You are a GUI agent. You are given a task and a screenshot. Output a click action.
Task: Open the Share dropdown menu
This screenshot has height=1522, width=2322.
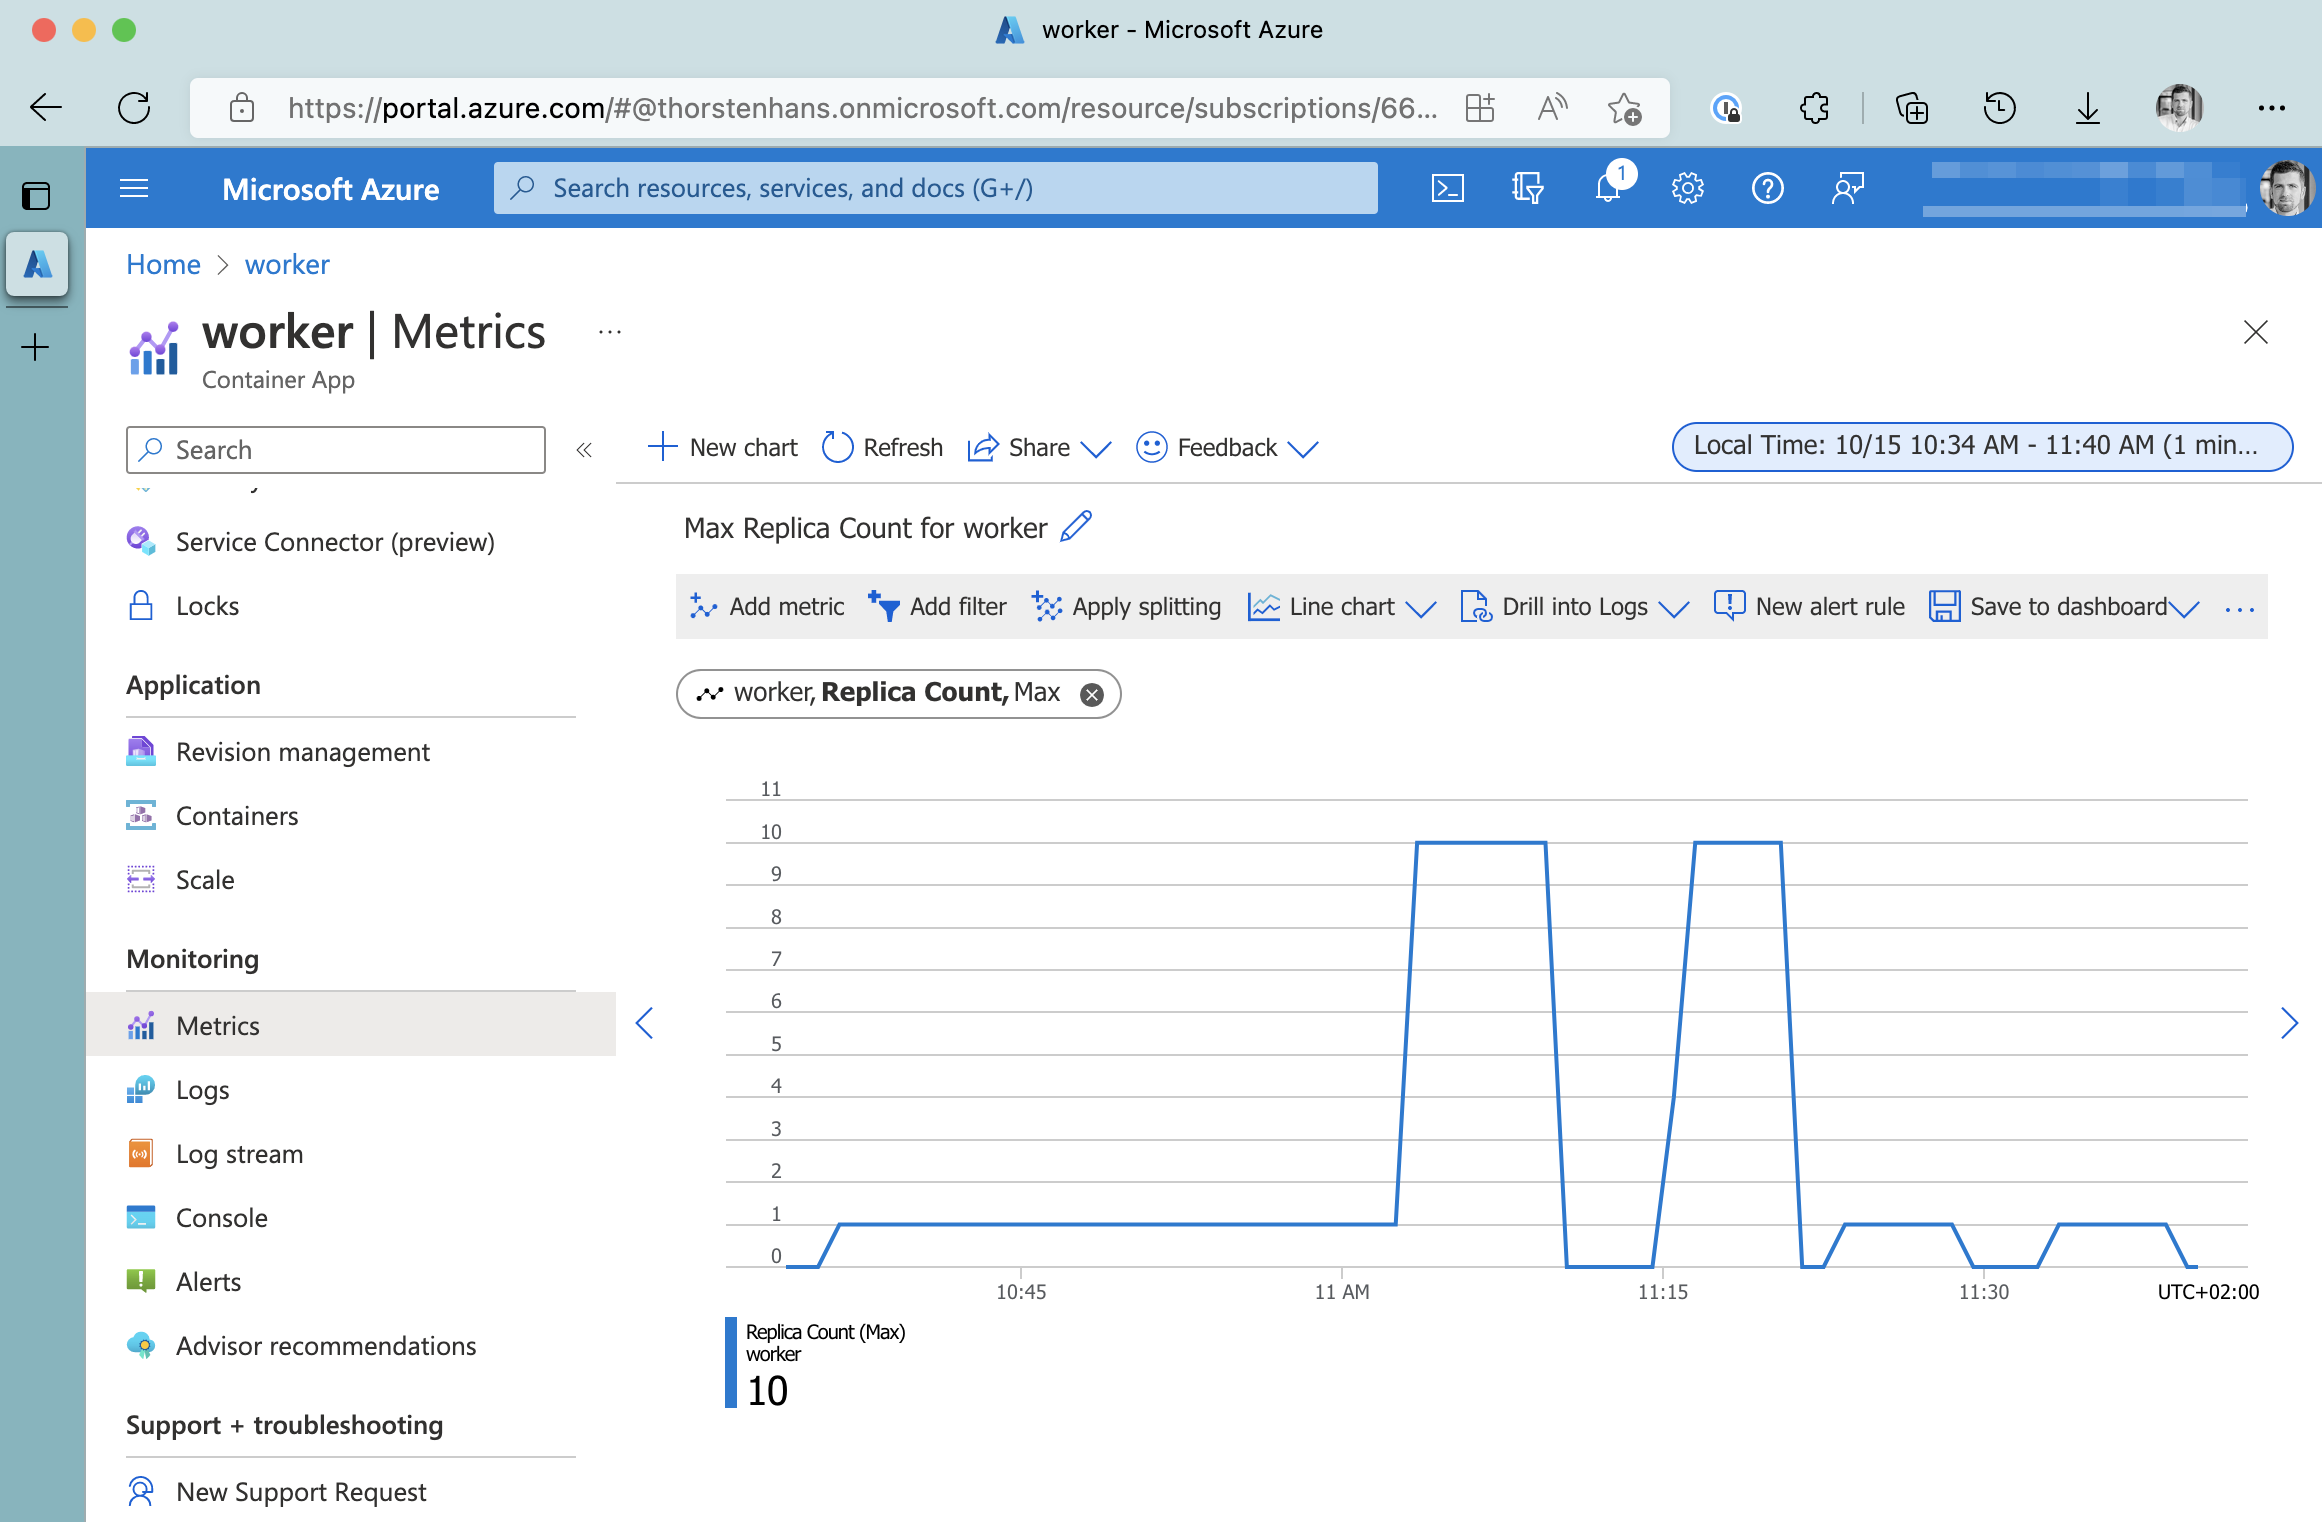1040,447
